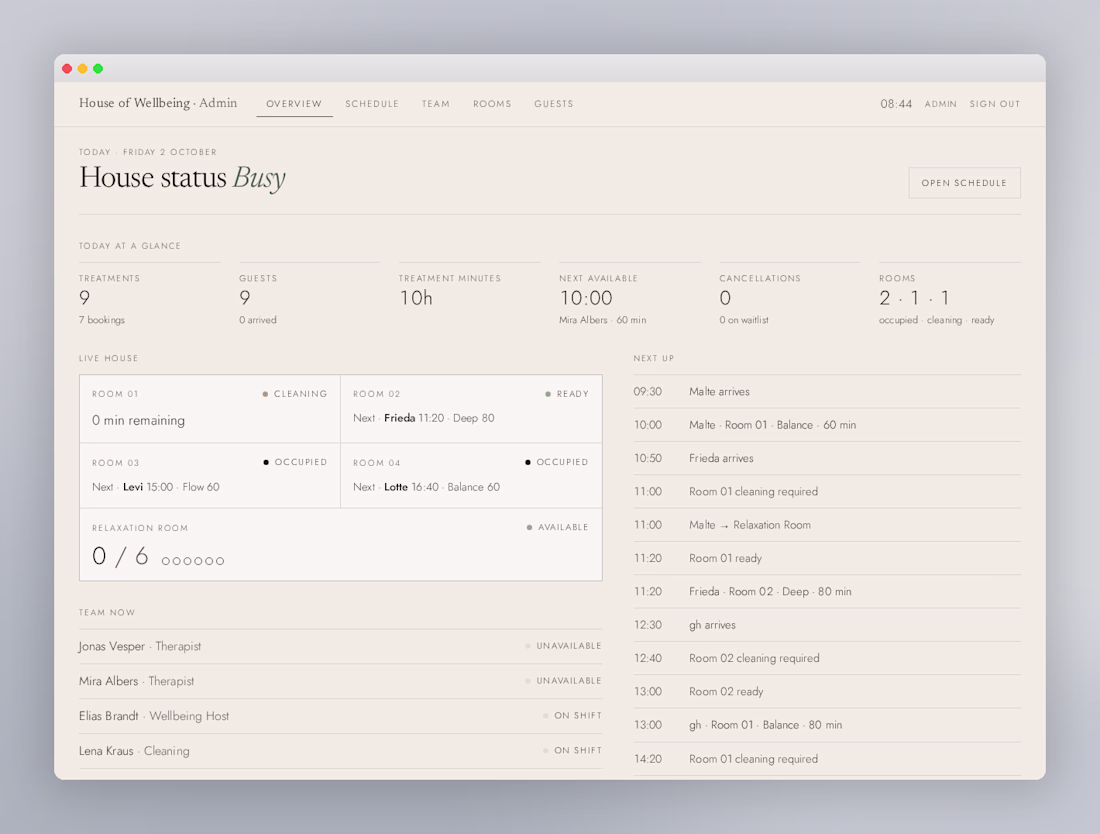Click the gh Room 01 Balance 80 min entry

tap(827, 725)
